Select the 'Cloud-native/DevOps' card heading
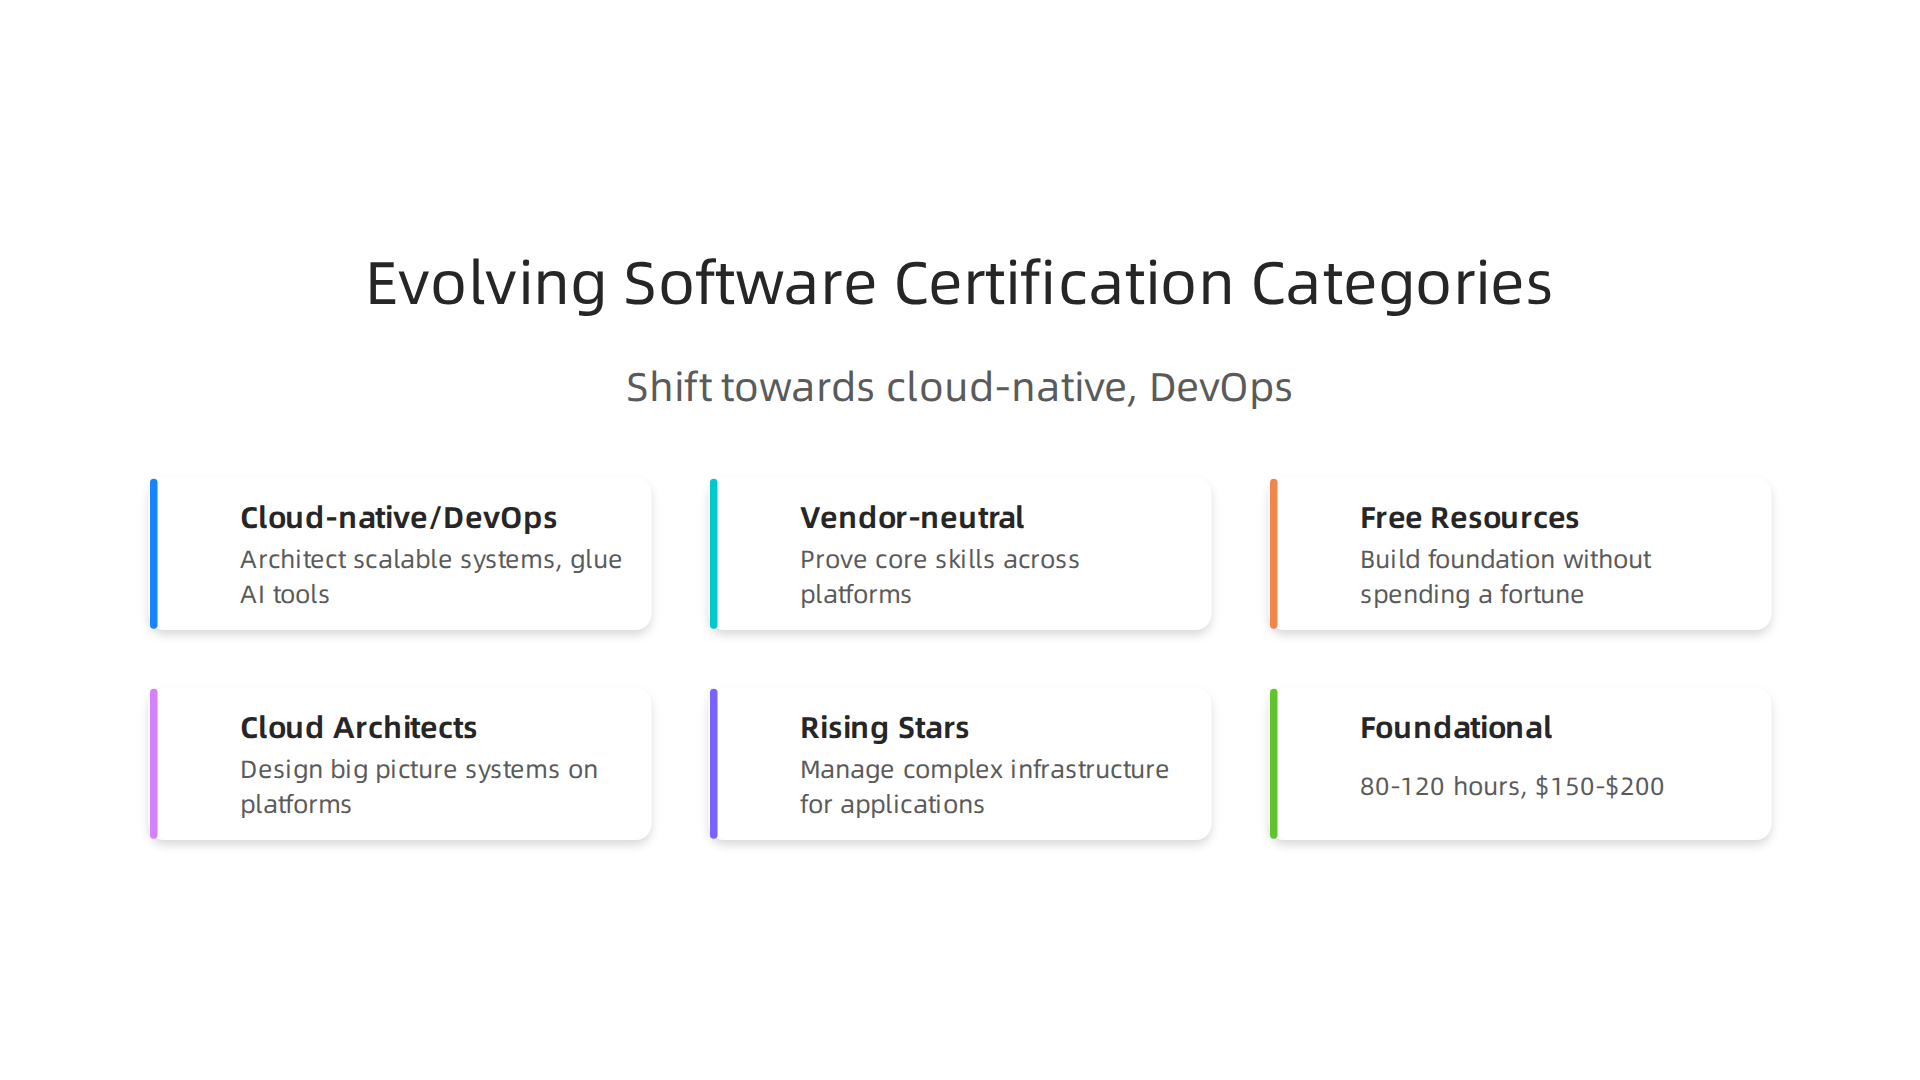 coord(398,518)
